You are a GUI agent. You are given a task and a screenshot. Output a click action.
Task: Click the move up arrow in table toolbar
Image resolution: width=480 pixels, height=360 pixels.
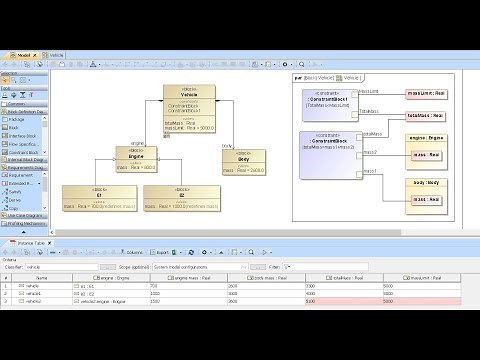[221, 252]
